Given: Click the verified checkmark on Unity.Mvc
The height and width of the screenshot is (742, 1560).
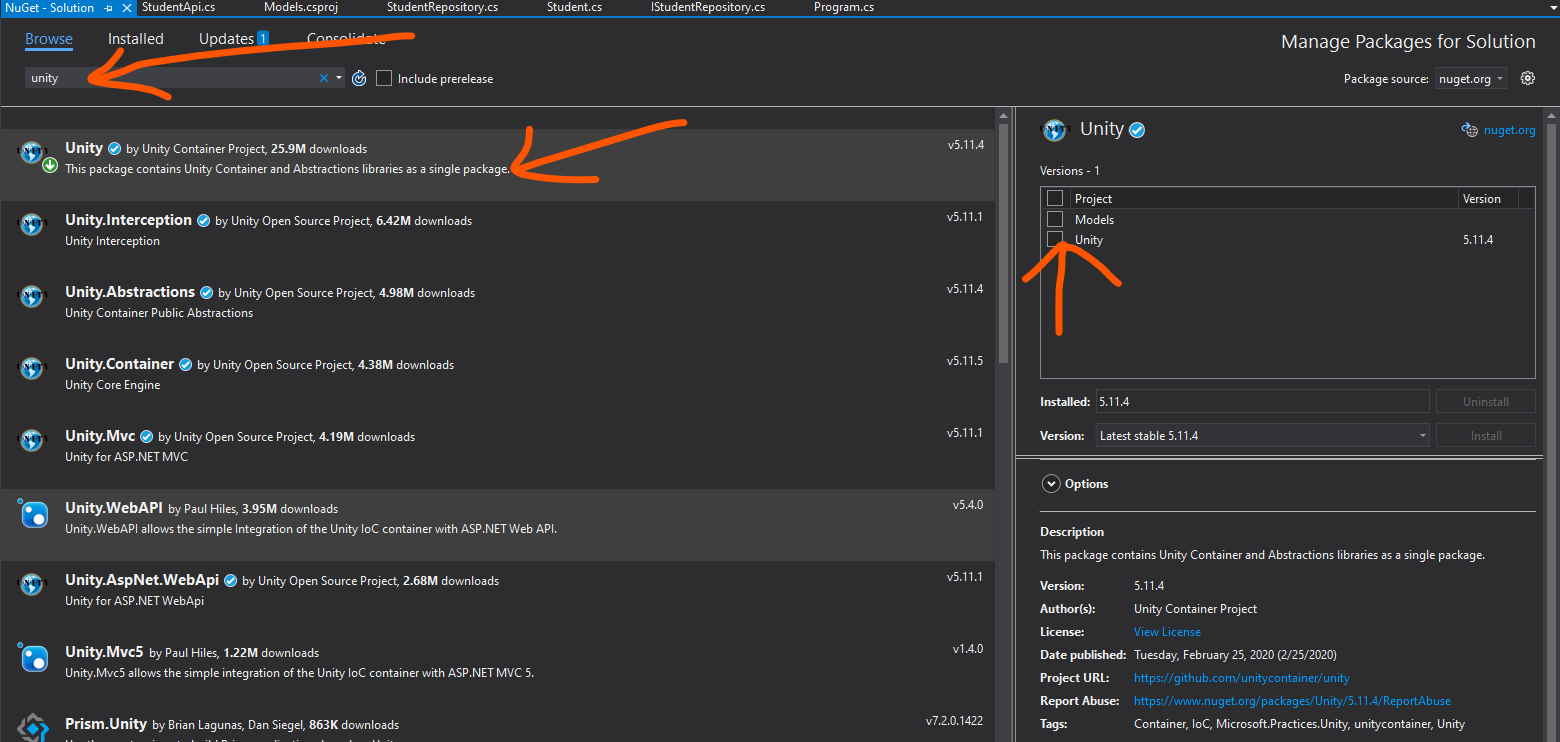Looking at the screenshot, I should point(147,437).
